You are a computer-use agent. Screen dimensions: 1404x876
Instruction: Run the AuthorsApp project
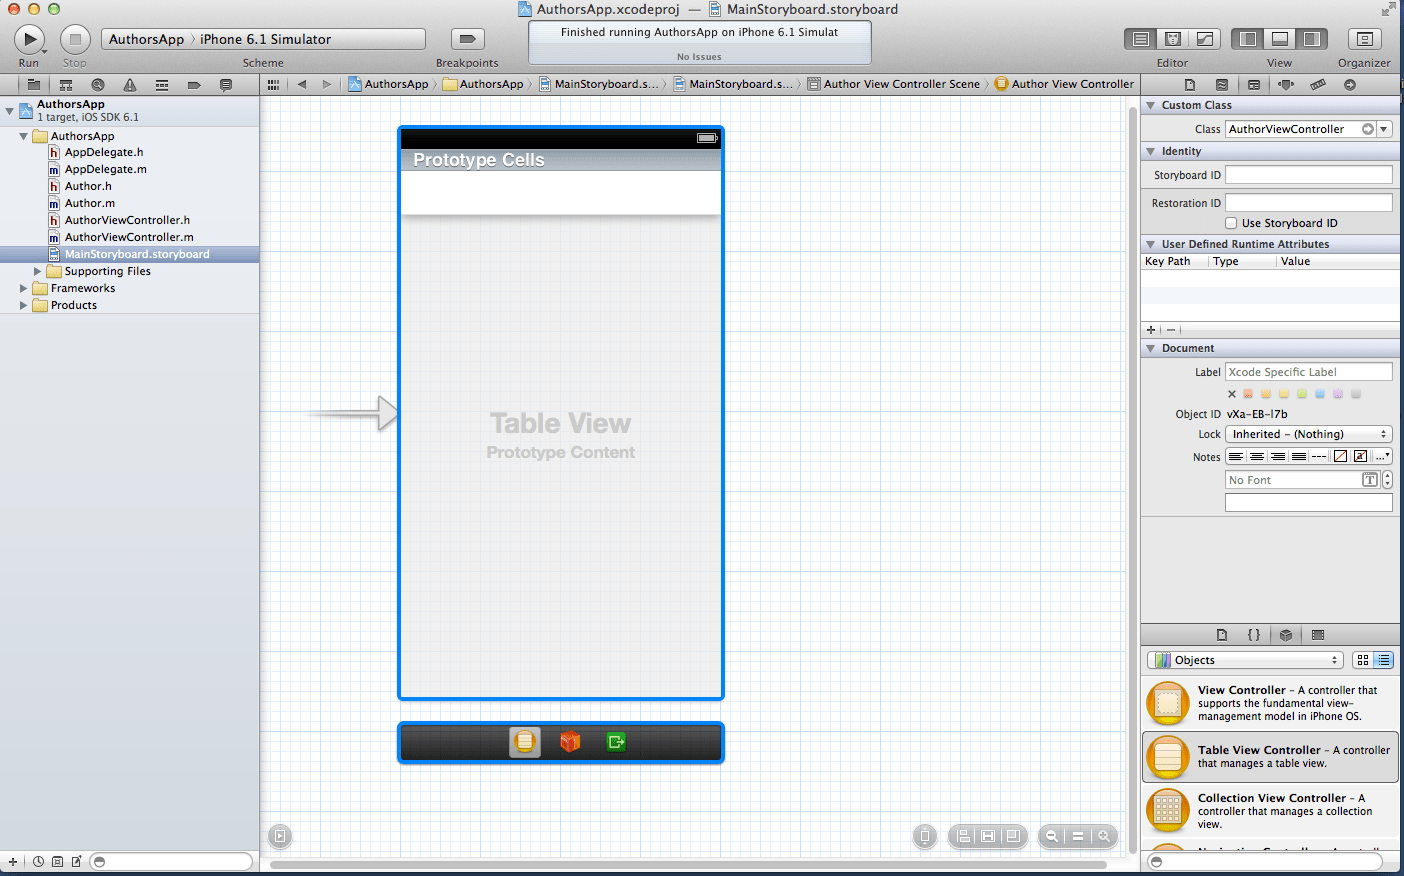29,39
